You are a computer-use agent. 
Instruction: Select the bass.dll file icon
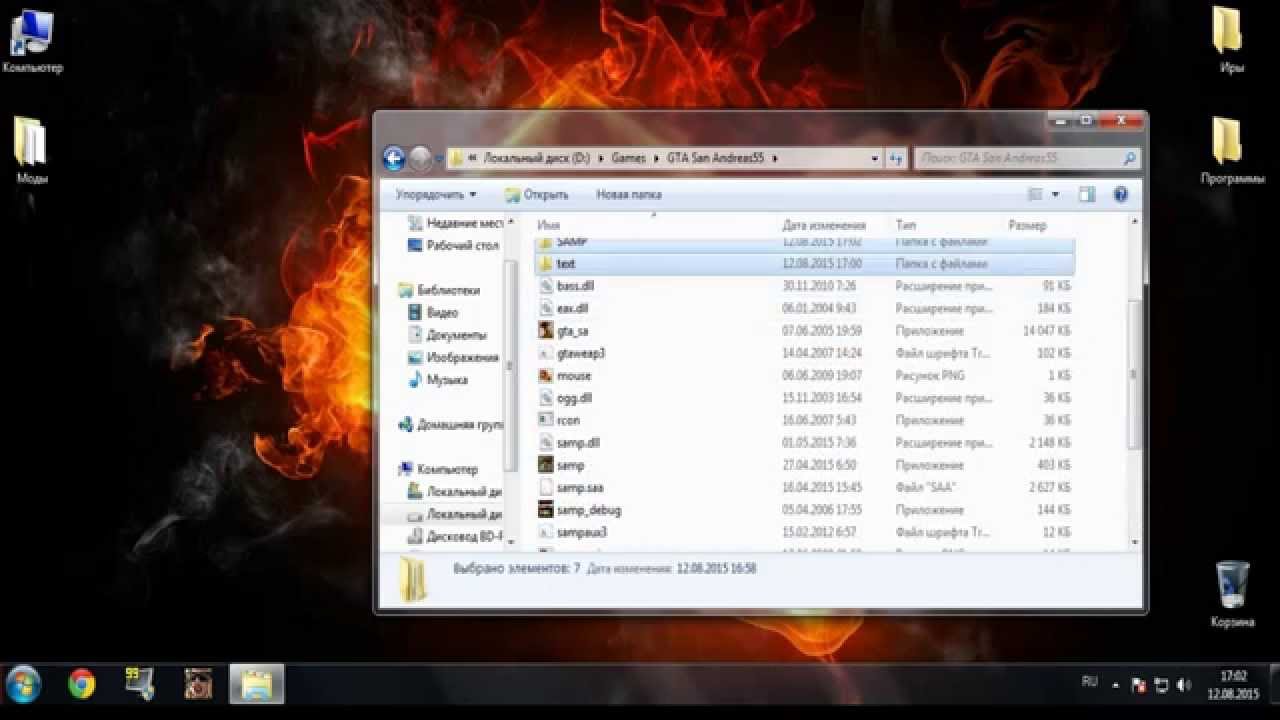[546, 286]
